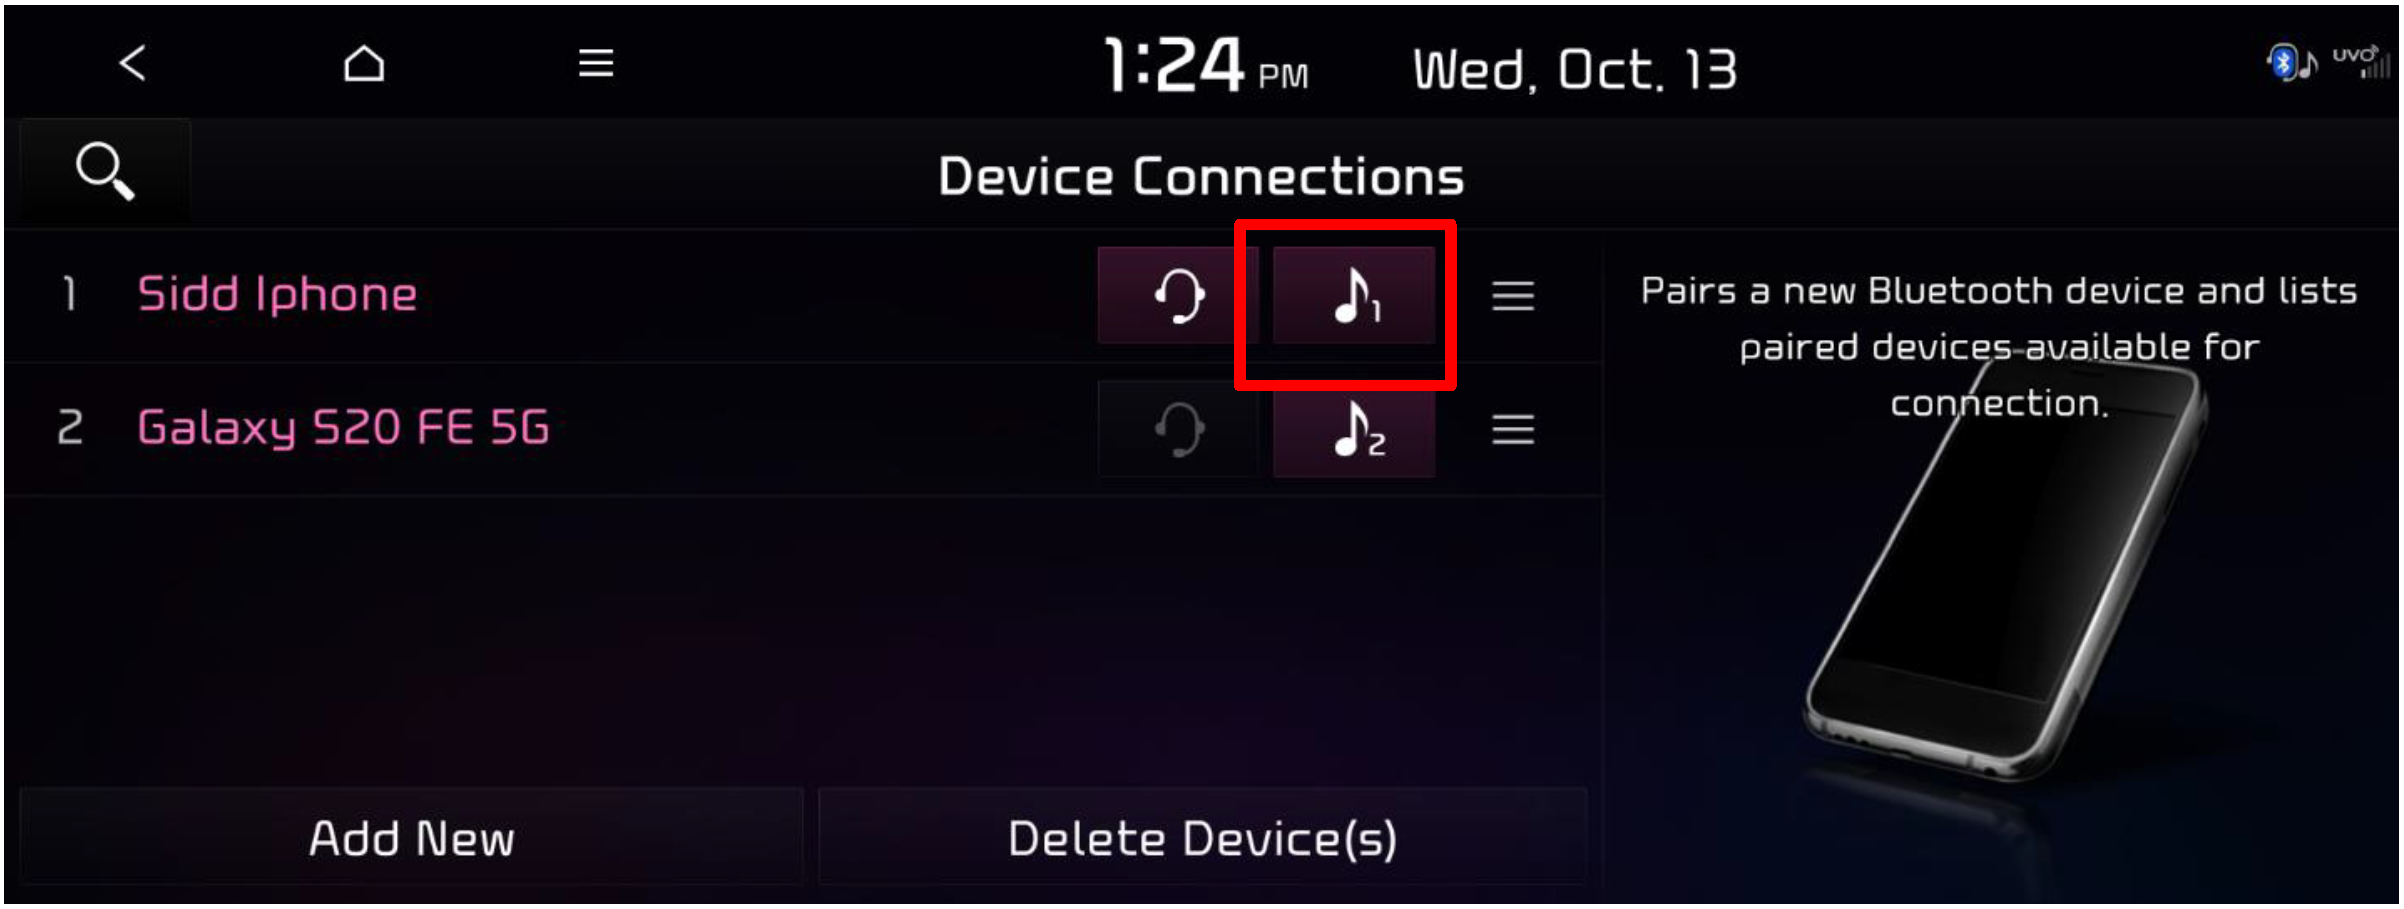The height and width of the screenshot is (909, 2404).
Task: Open the top bar menu icon
Action: [x=596, y=64]
